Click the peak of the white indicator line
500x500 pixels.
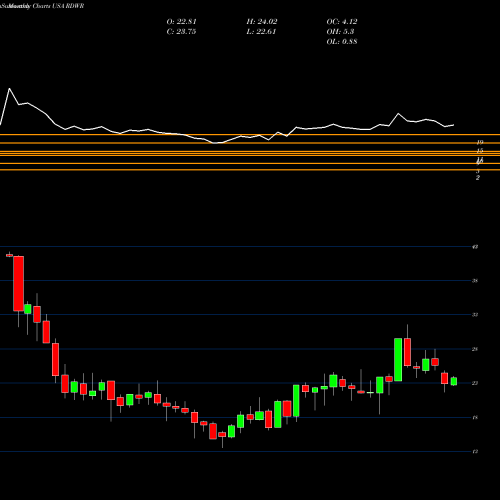[9, 89]
